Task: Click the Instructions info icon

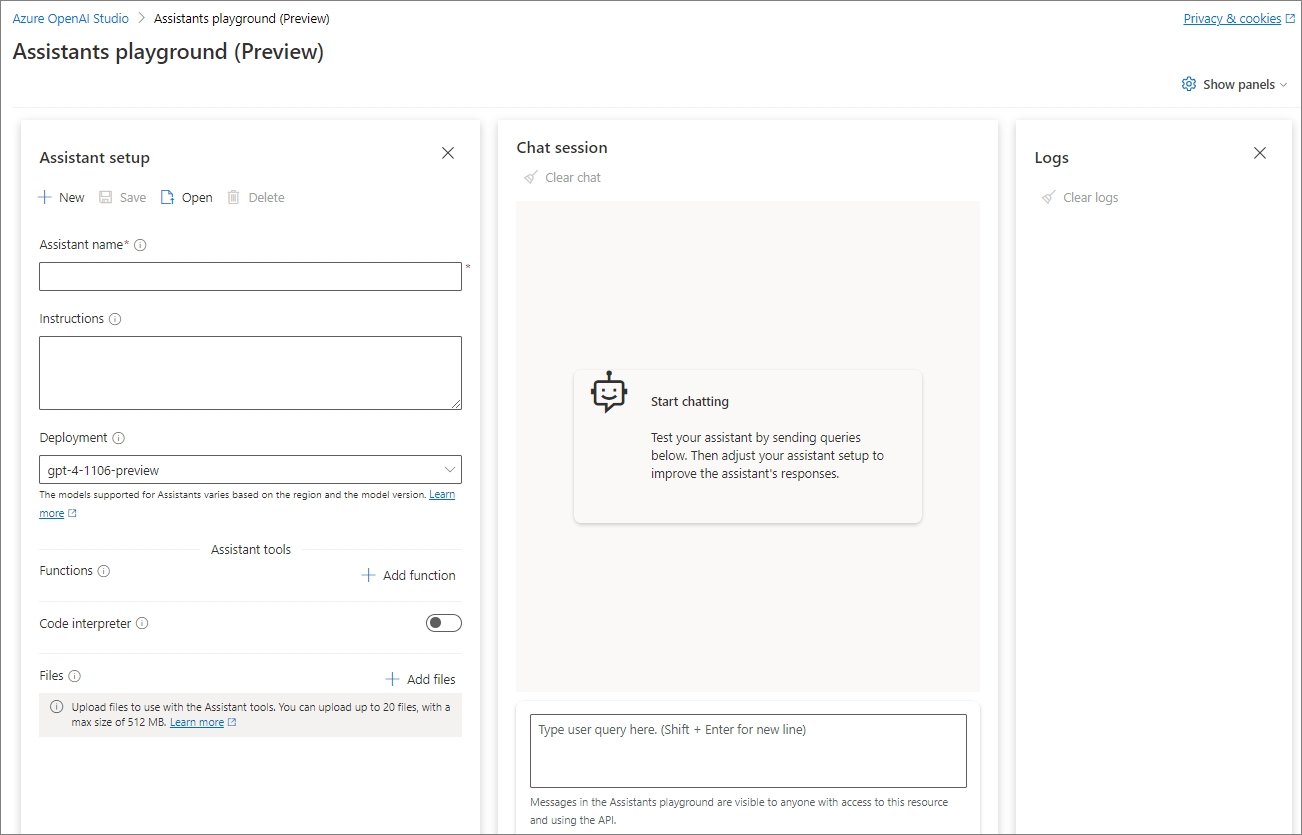Action: coord(115,319)
